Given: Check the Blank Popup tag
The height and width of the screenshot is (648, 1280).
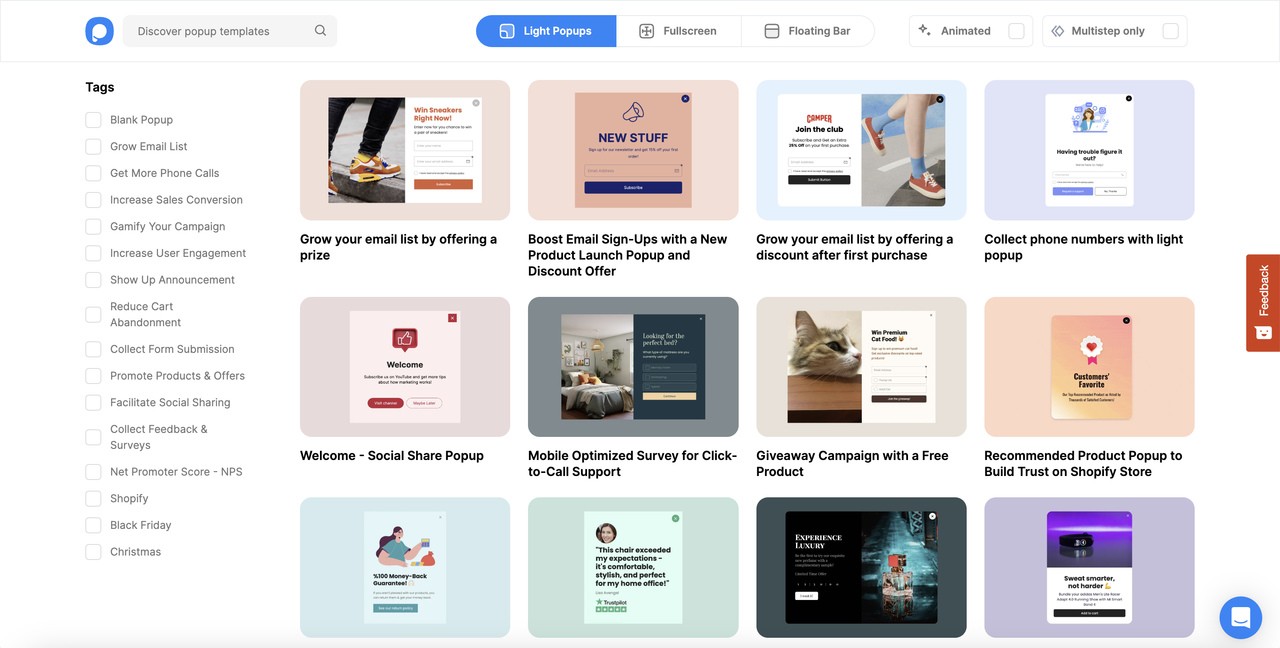Looking at the screenshot, I should point(93,120).
